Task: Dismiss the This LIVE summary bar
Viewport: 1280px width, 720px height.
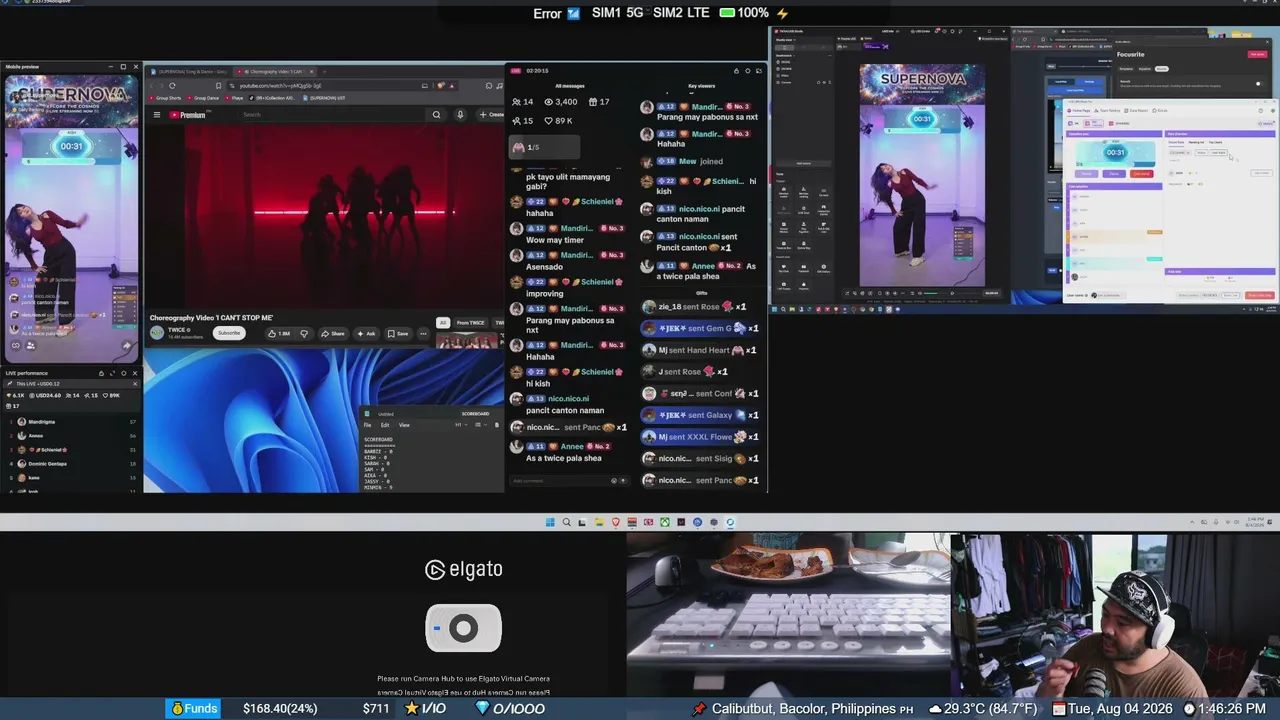Action: pyautogui.click(x=135, y=384)
